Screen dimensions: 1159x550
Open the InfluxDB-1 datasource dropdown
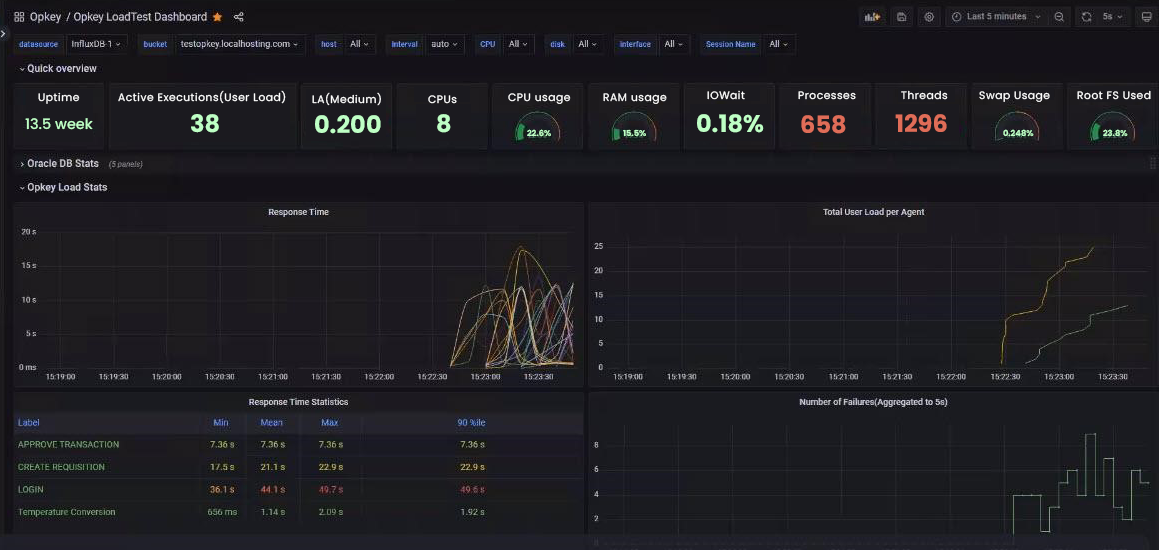[97, 44]
